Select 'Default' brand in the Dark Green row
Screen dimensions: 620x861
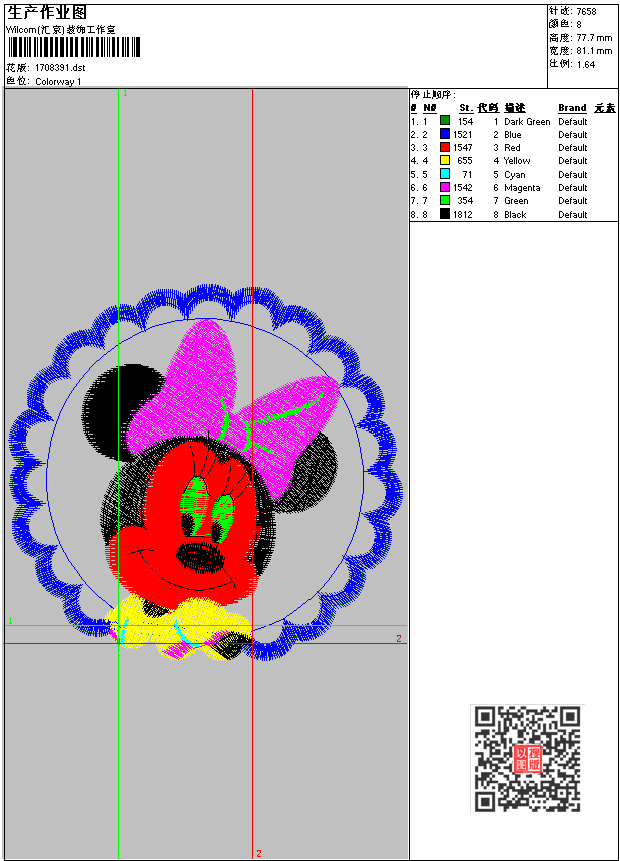coord(573,121)
